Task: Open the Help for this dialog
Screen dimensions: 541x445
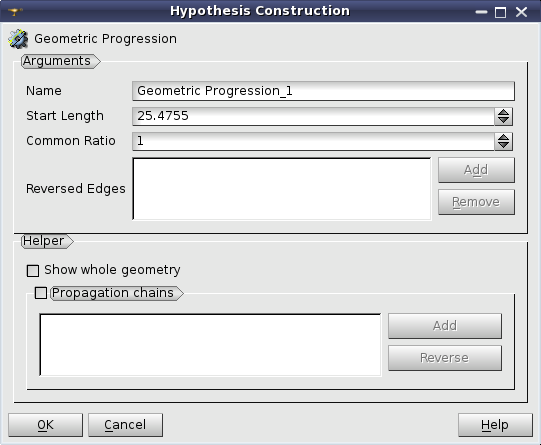Action: pyautogui.click(x=495, y=425)
